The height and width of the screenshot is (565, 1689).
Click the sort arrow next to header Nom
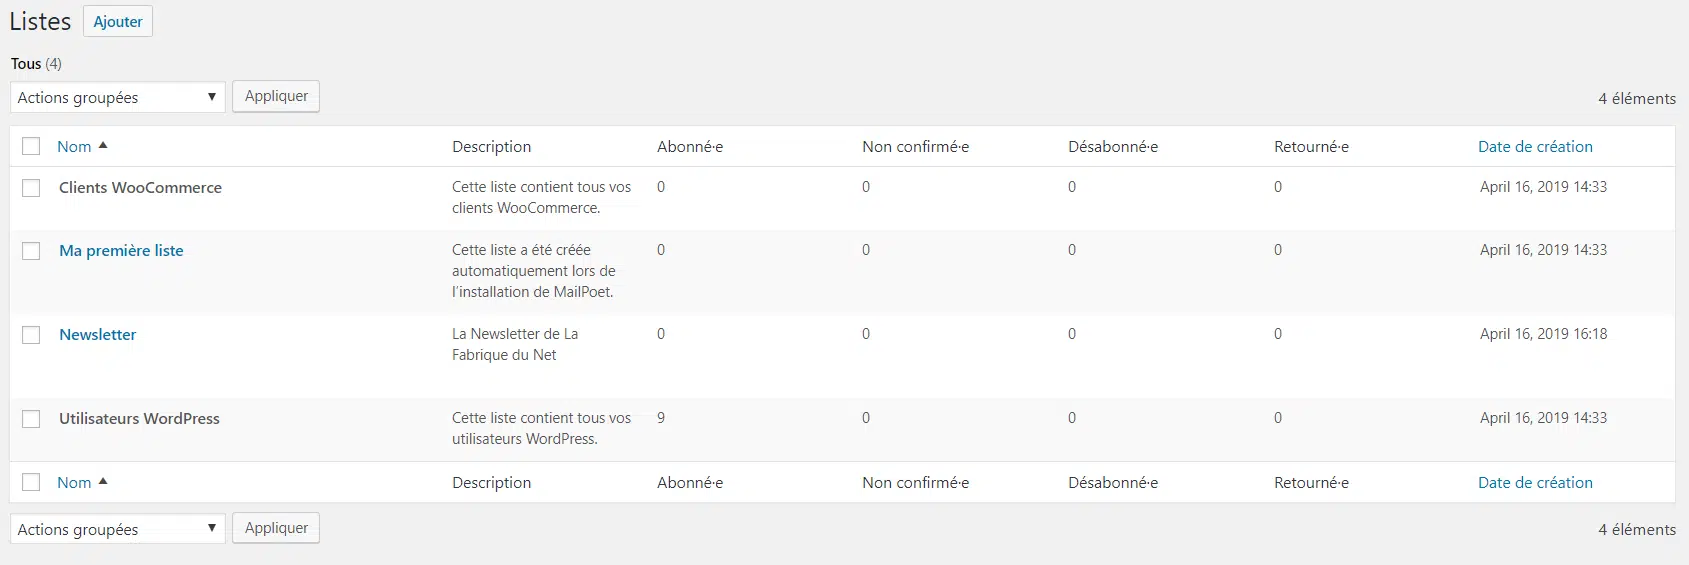[103, 146]
